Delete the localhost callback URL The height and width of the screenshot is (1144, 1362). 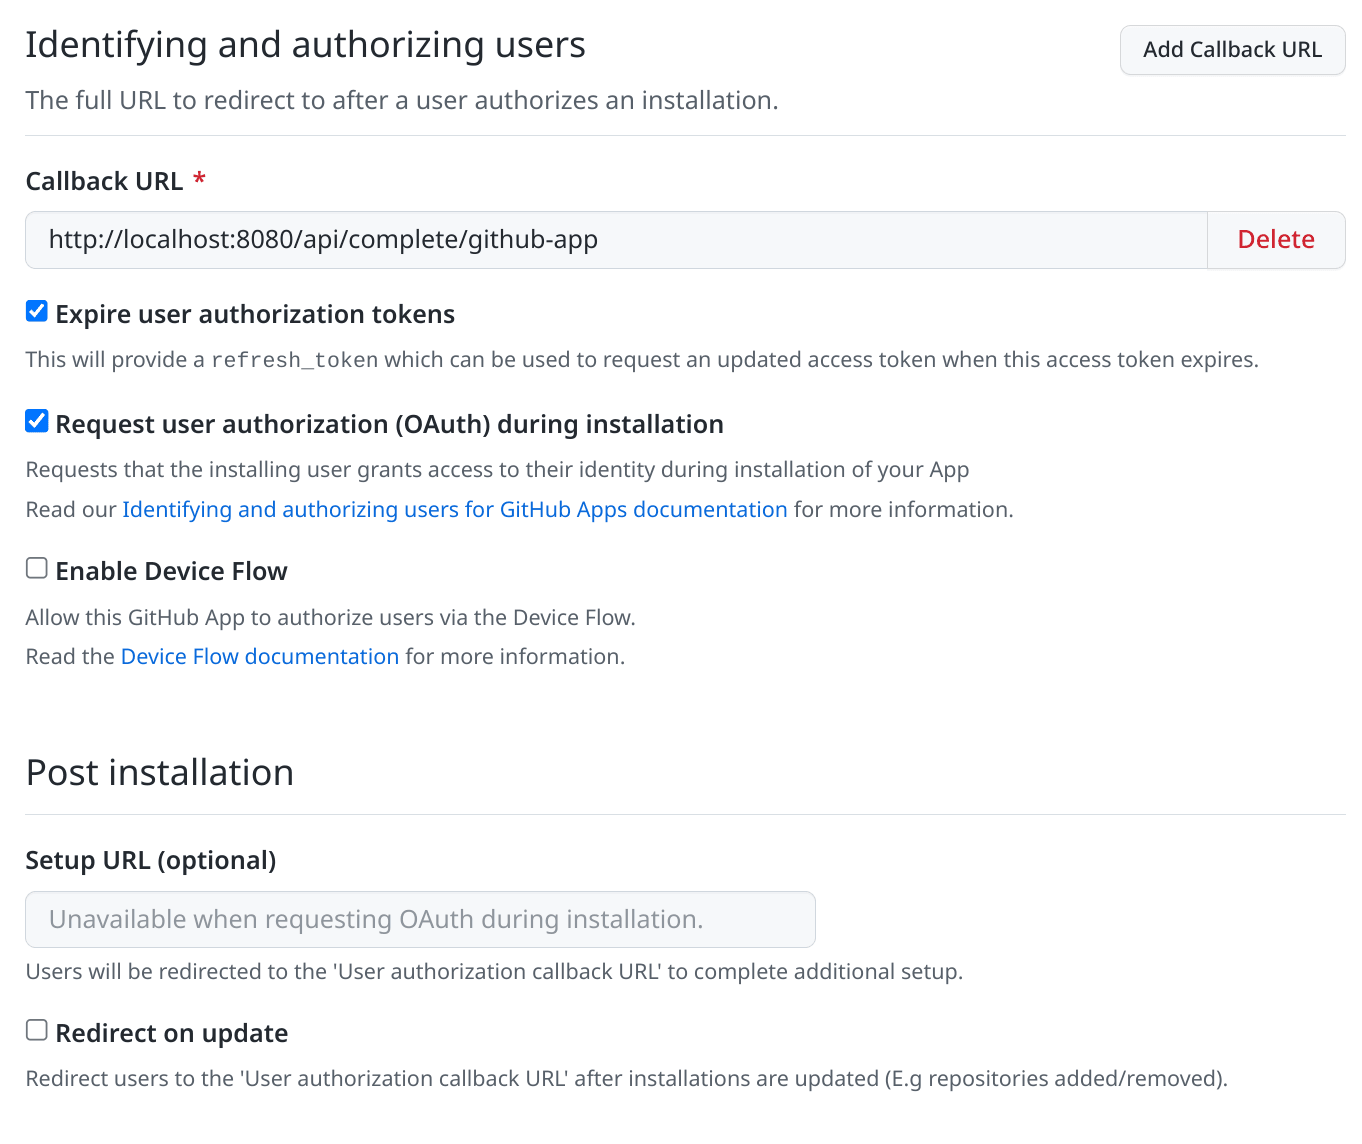(x=1276, y=240)
